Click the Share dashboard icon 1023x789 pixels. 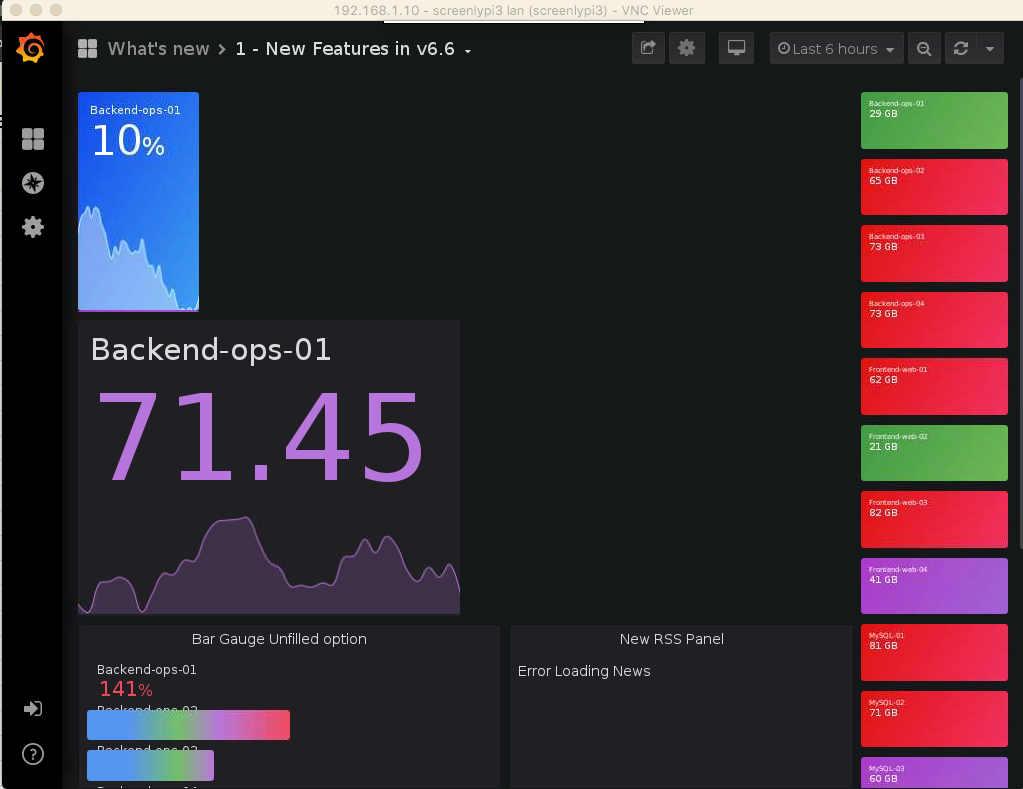647,47
